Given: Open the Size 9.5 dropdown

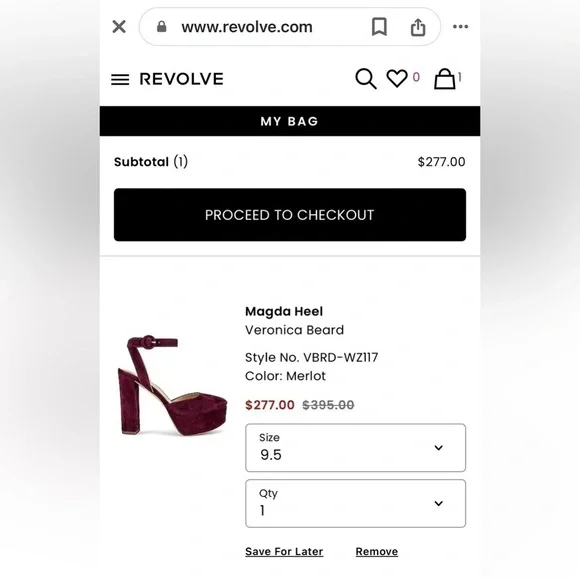Looking at the screenshot, I should tap(355, 448).
